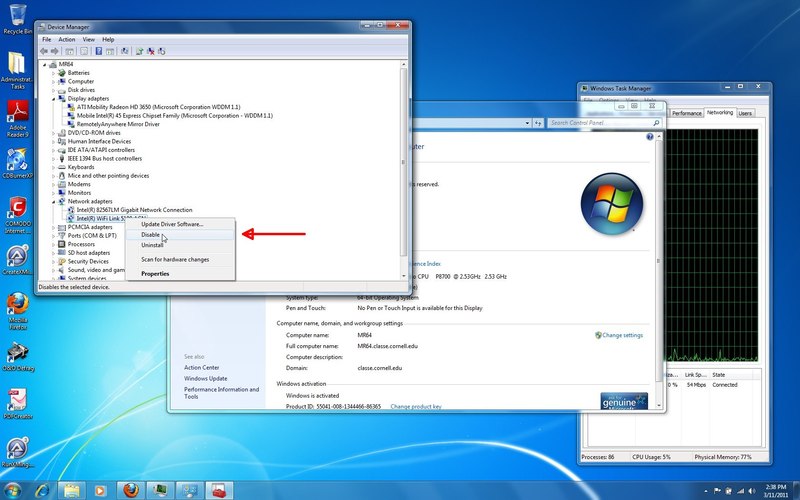Switch to Users tab in Task Manager
Viewport: 800px width, 500px height.
(745, 113)
